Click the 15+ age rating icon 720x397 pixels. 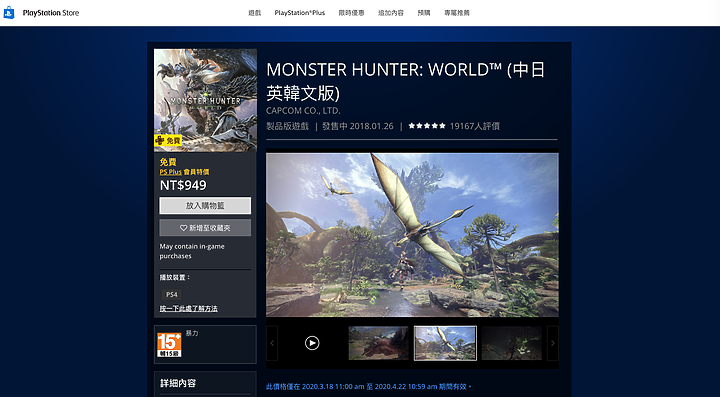[169, 345]
